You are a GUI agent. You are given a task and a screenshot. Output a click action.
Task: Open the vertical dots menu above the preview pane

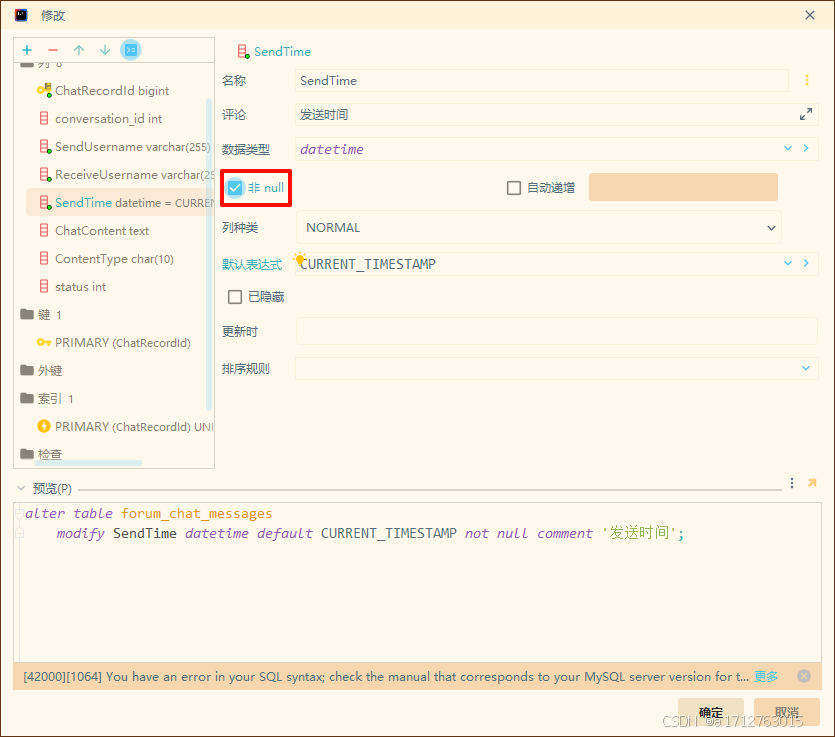pos(791,482)
